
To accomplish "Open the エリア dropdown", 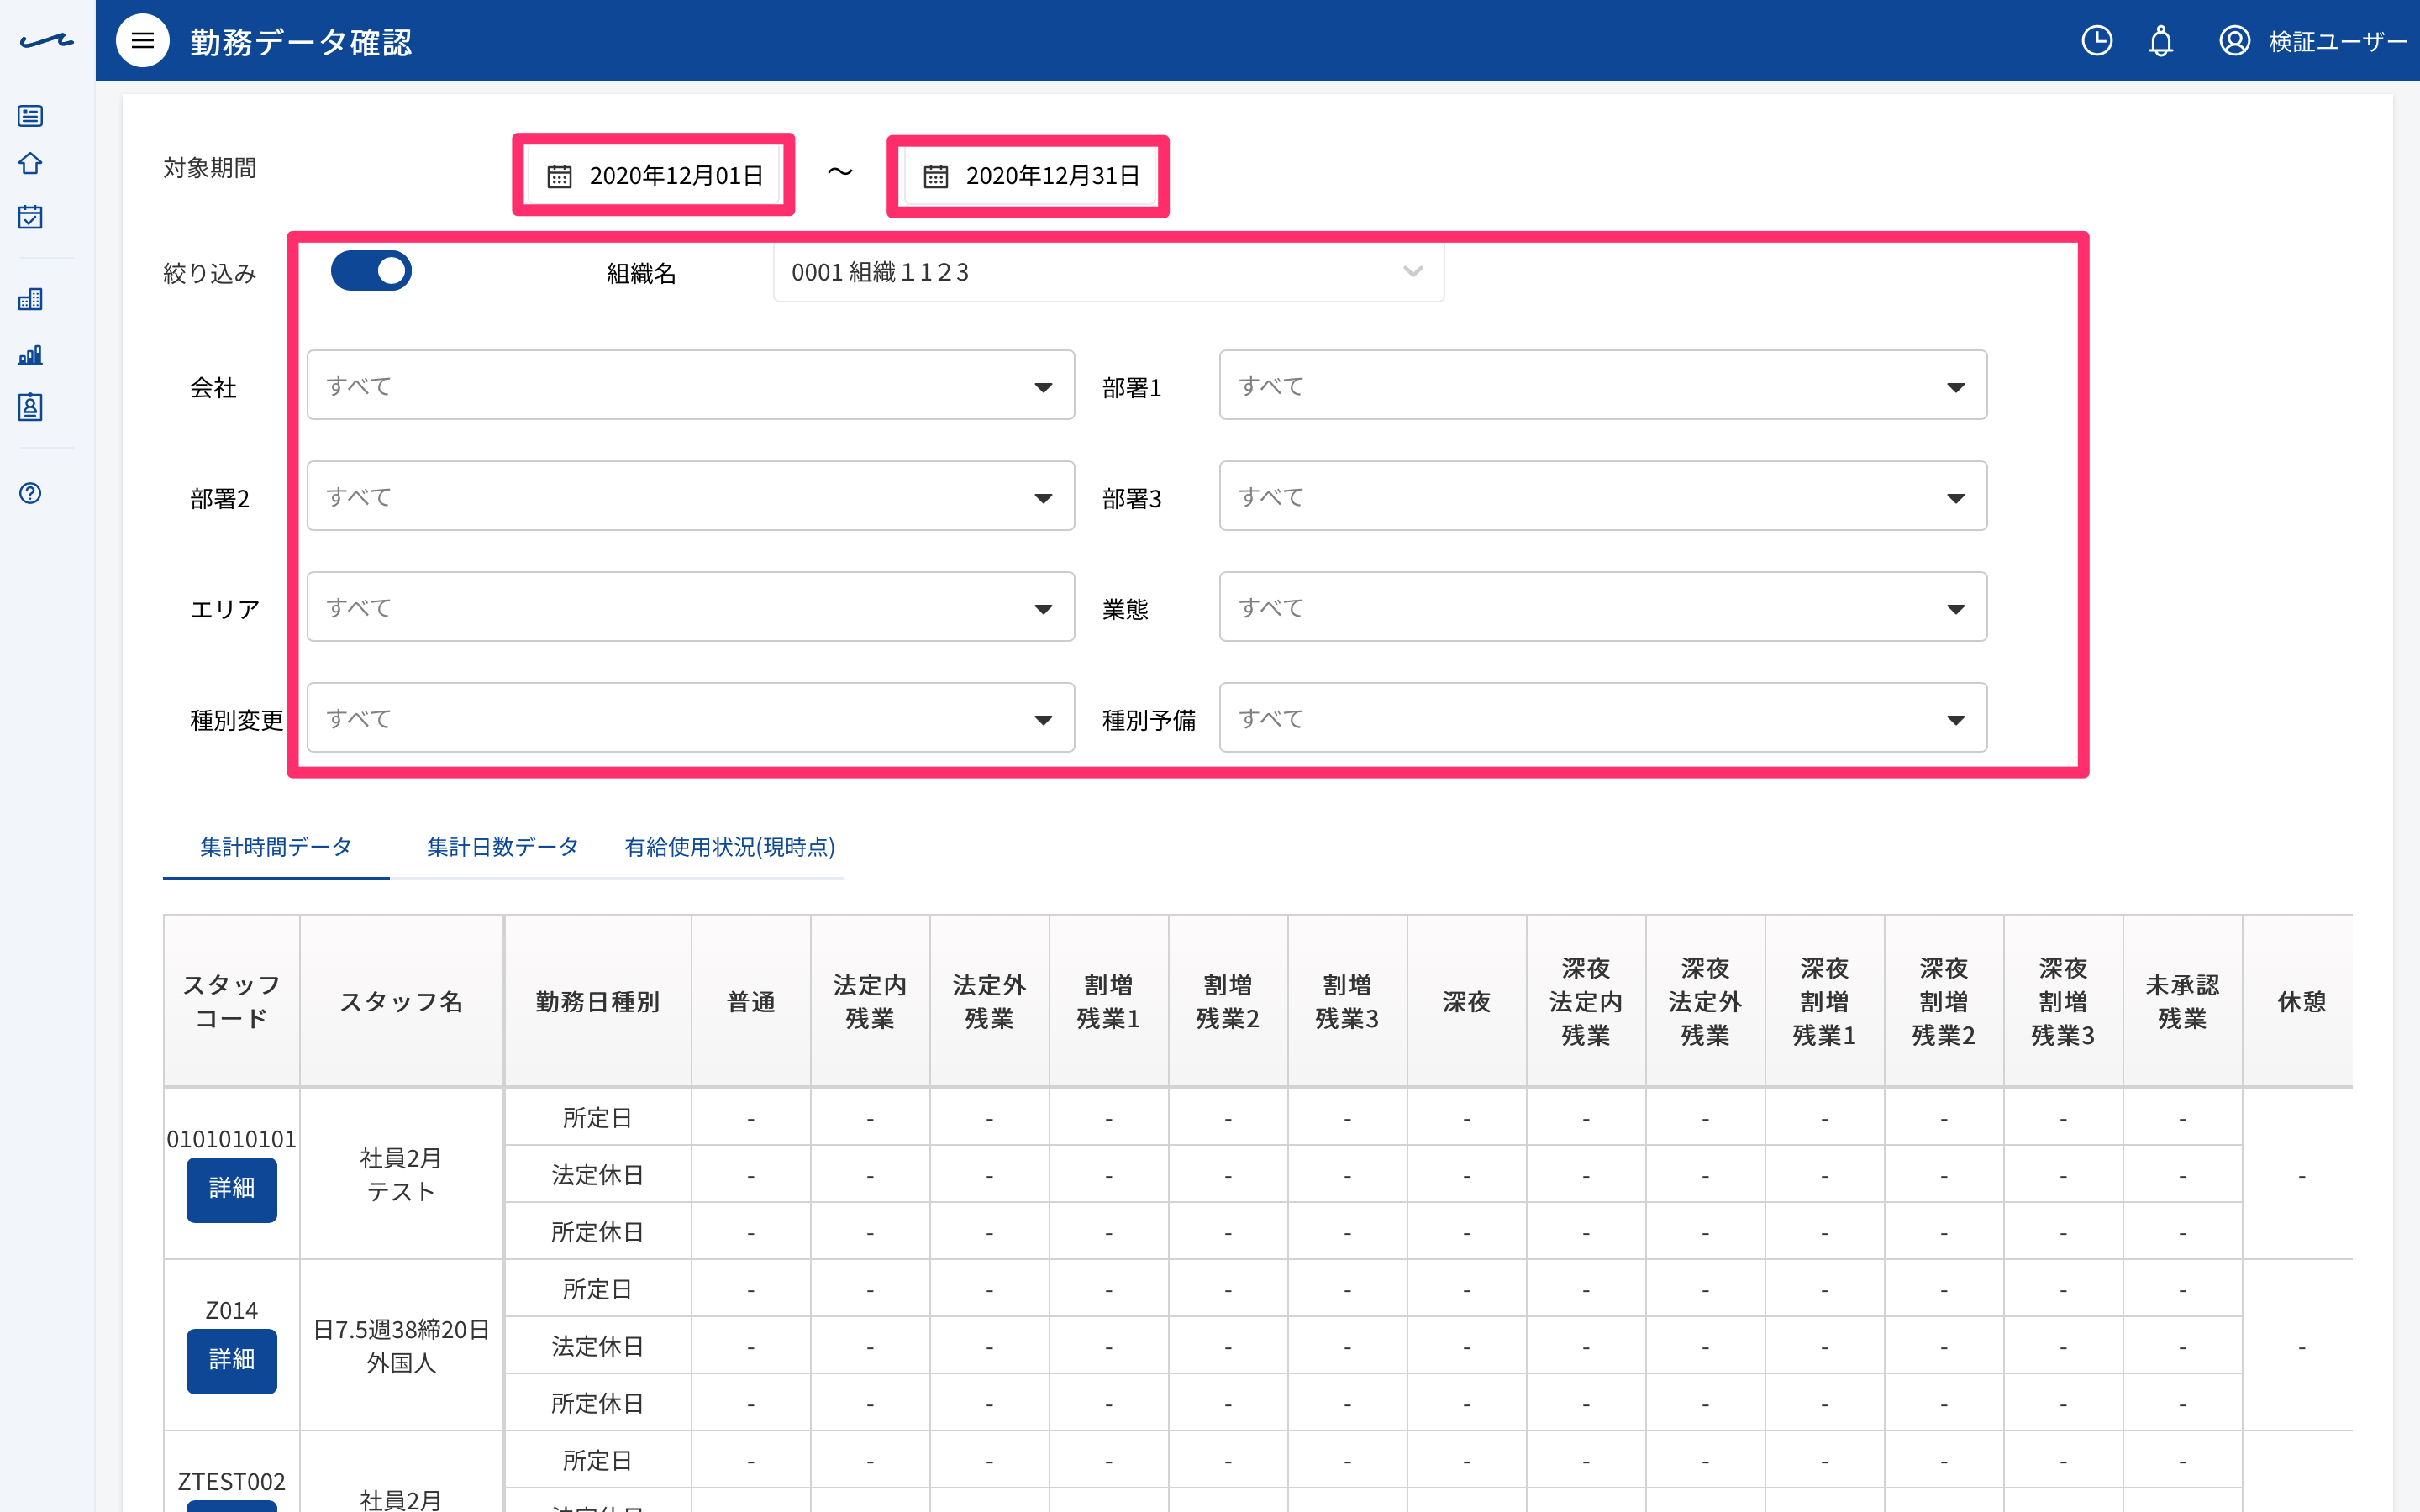I will point(691,608).
